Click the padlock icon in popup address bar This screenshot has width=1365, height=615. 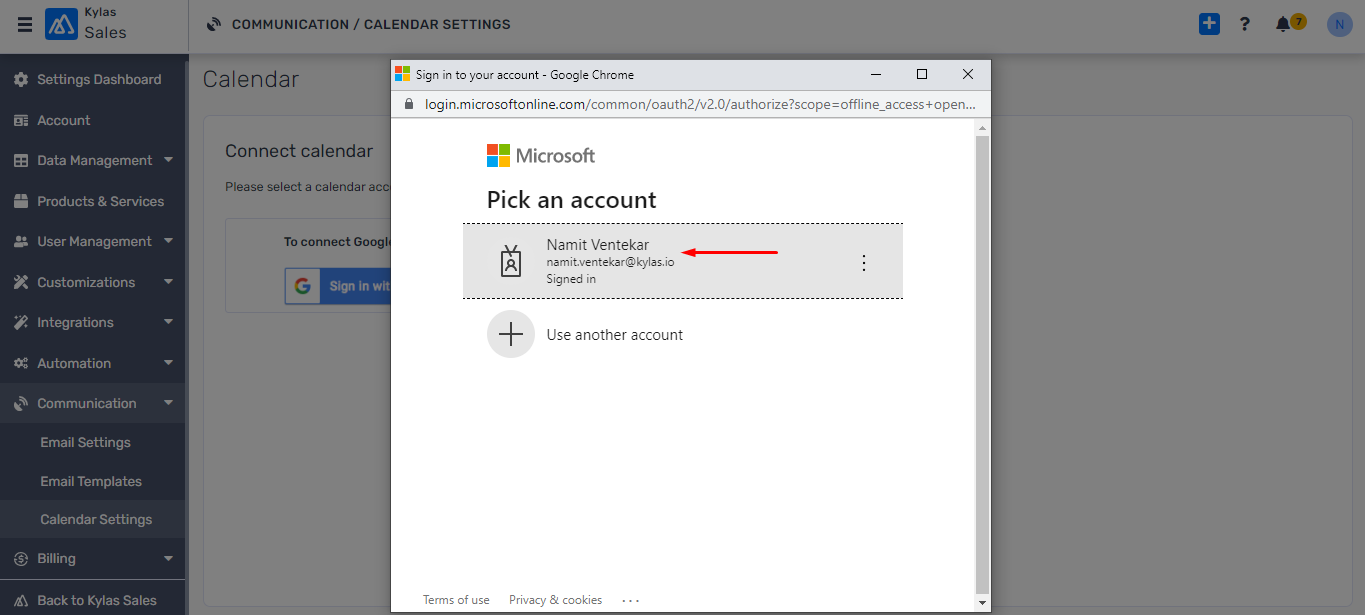408,104
